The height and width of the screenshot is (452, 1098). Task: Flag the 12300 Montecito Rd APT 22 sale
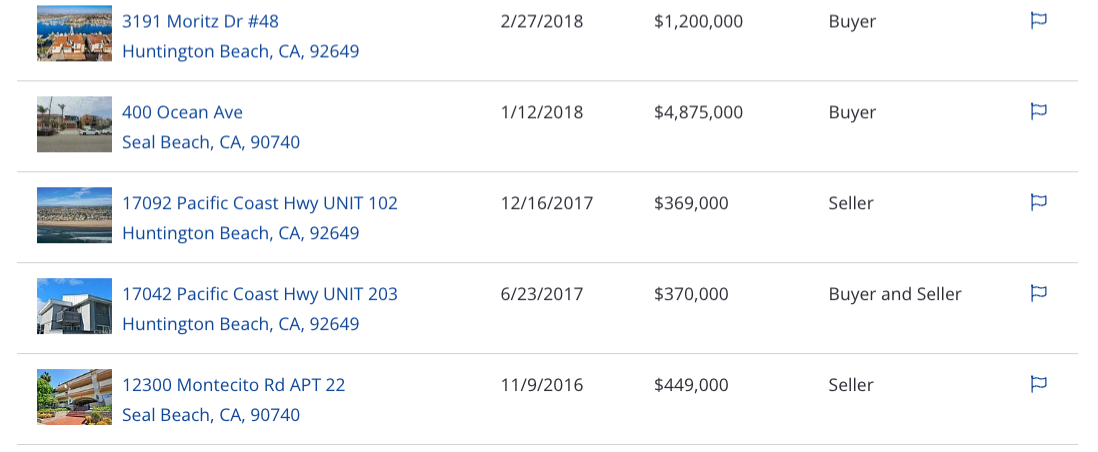pyautogui.click(x=1038, y=384)
